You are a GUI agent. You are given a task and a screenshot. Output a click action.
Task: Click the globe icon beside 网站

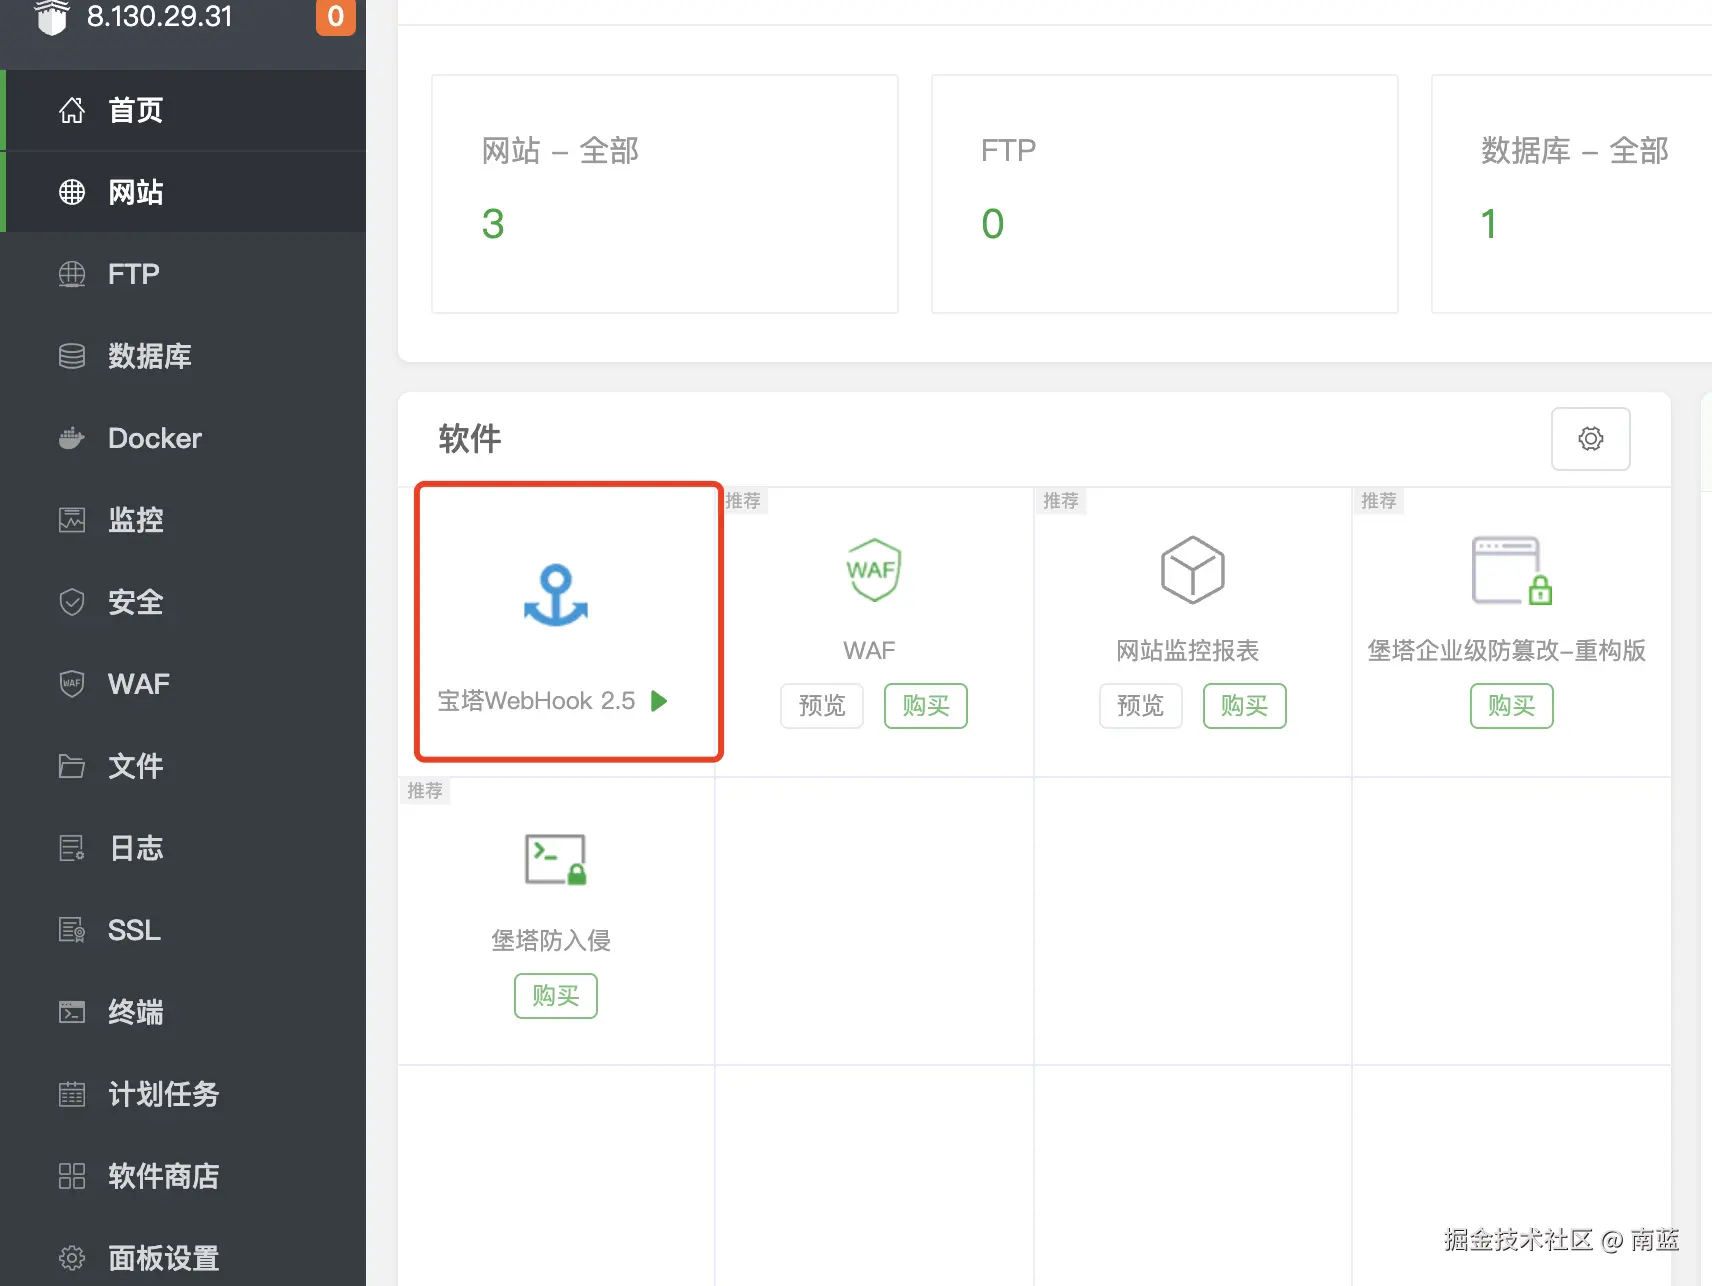[x=72, y=192]
